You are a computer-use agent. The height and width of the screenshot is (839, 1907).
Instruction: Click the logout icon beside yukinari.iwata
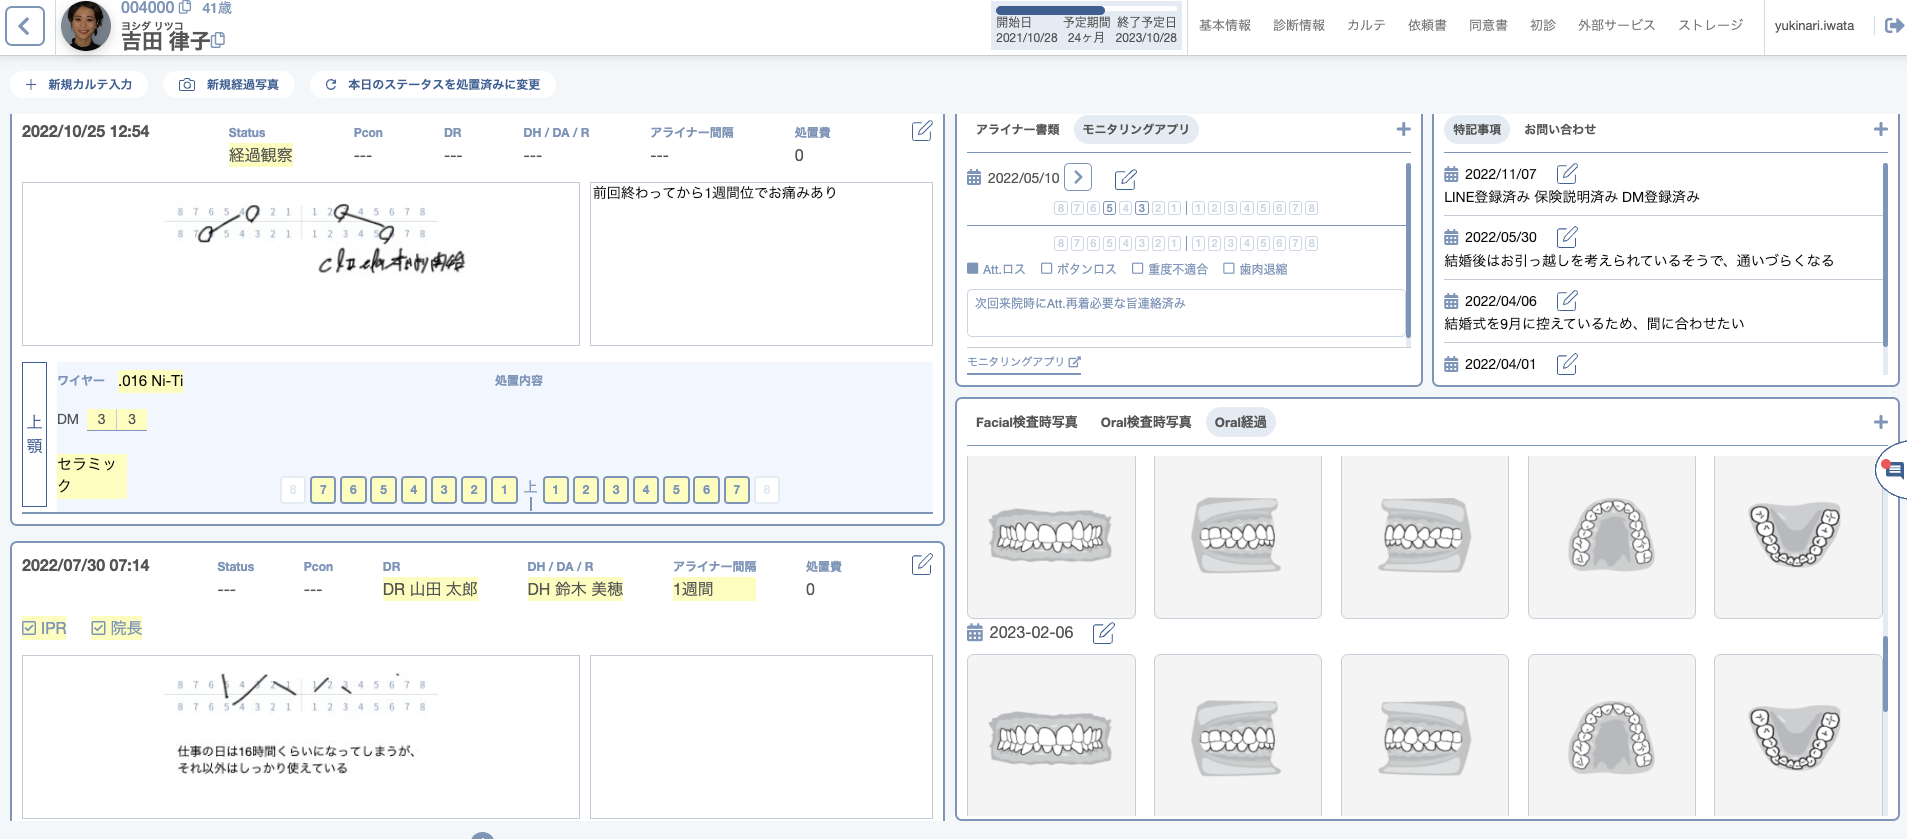tap(1893, 26)
